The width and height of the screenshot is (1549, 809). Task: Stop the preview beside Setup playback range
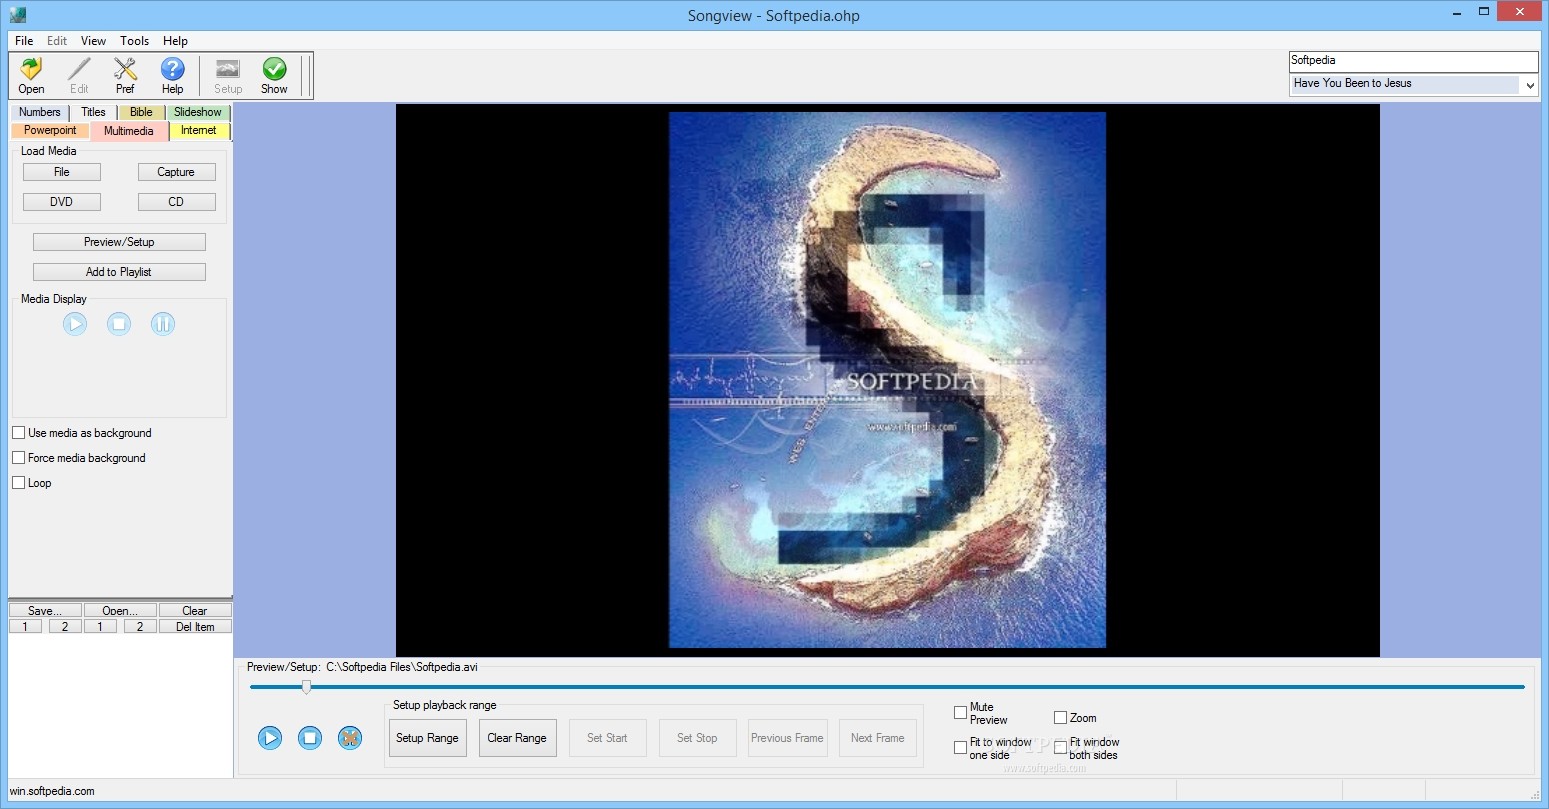tap(310, 738)
